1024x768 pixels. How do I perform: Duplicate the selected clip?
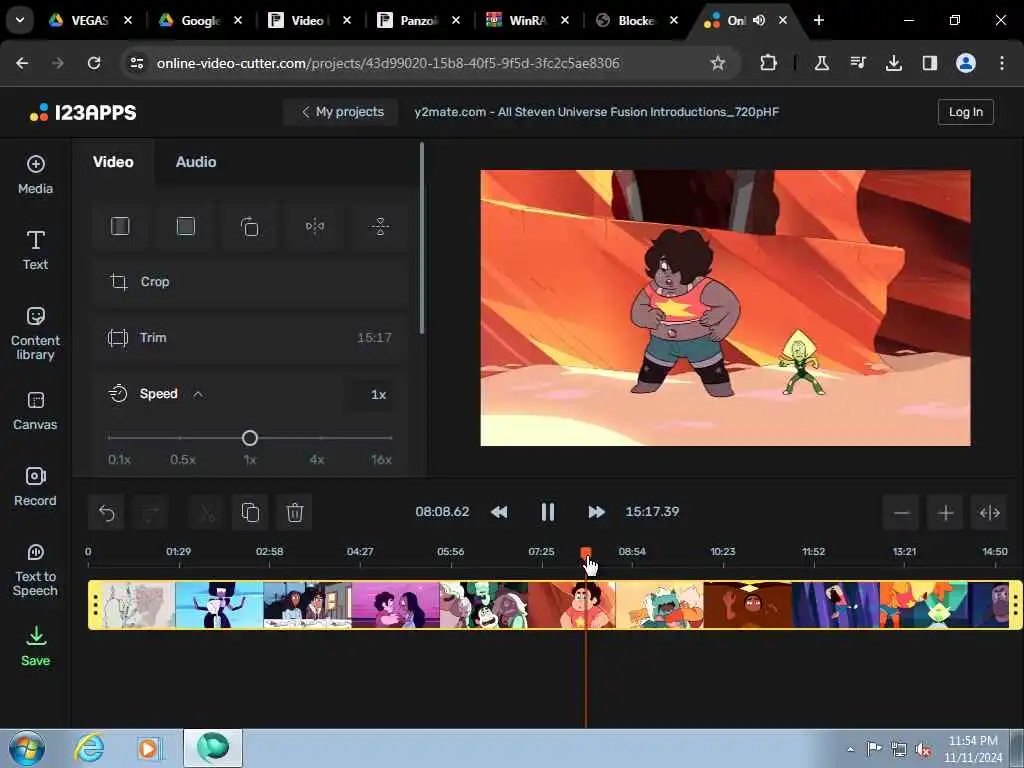pyautogui.click(x=250, y=513)
